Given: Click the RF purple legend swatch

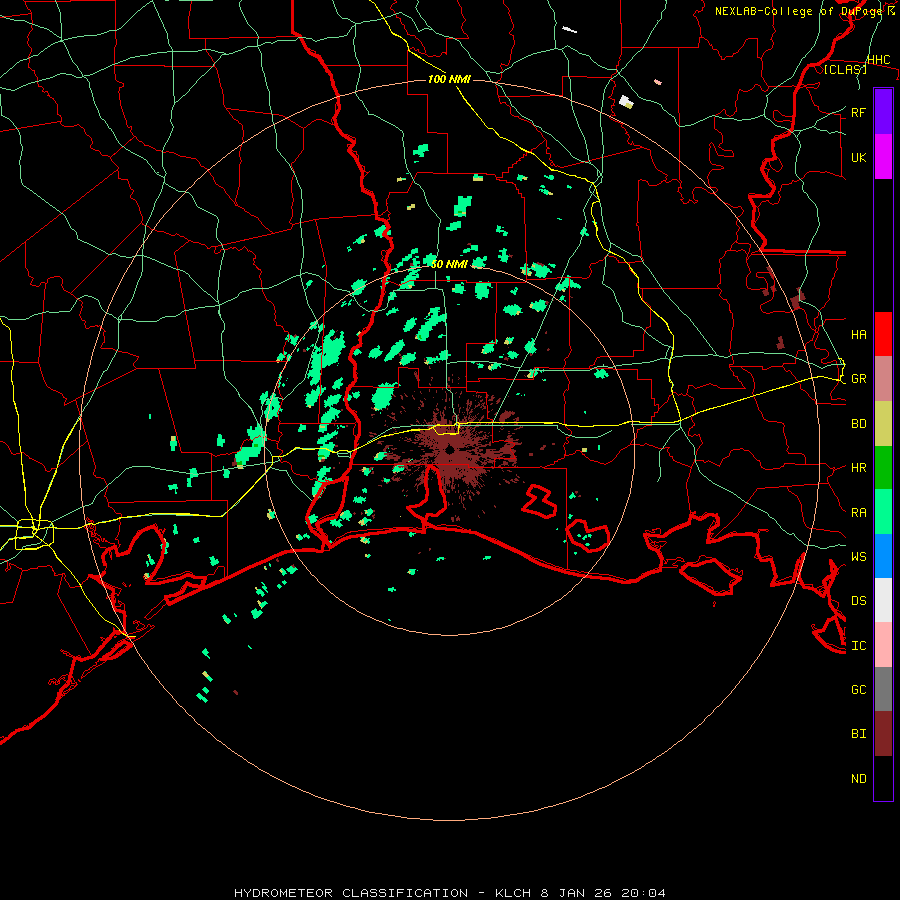Looking at the screenshot, I should pyautogui.click(x=883, y=112).
